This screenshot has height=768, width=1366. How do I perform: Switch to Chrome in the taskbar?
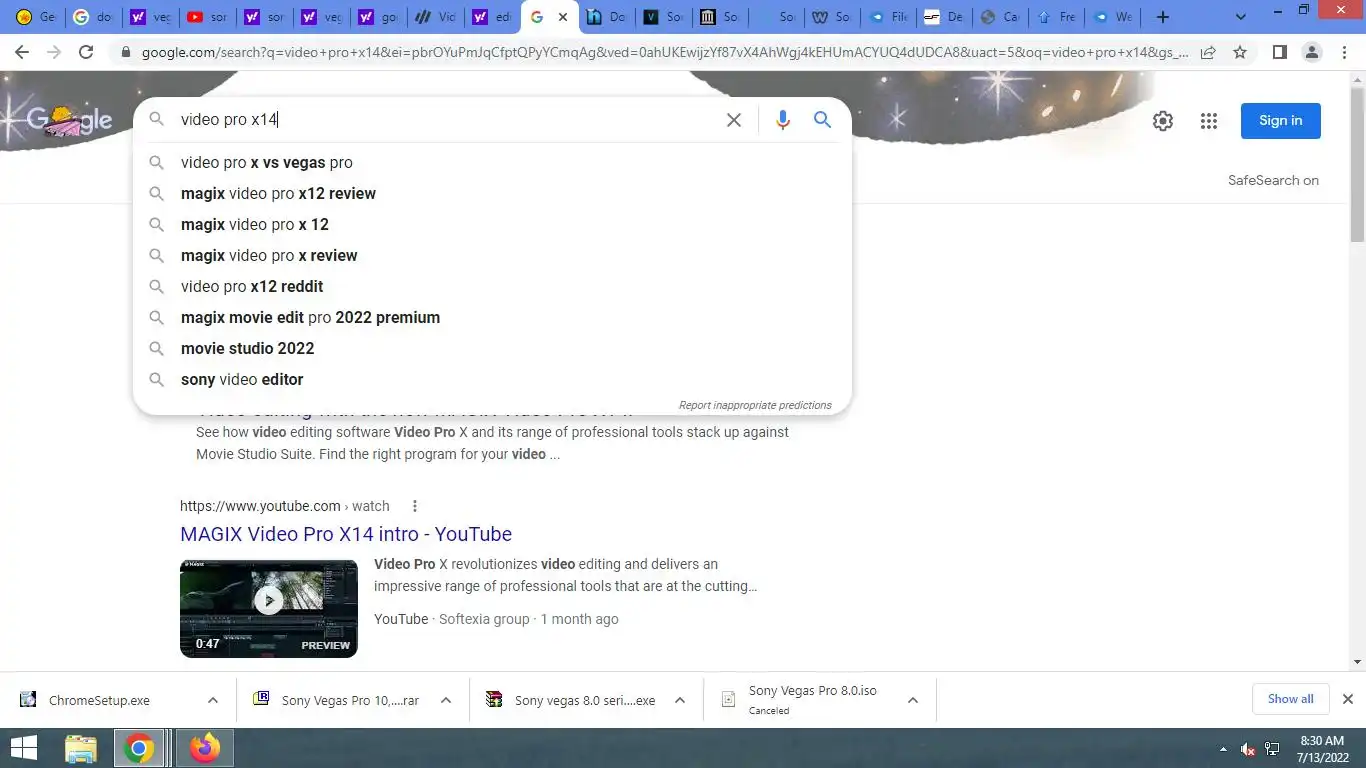[139, 748]
